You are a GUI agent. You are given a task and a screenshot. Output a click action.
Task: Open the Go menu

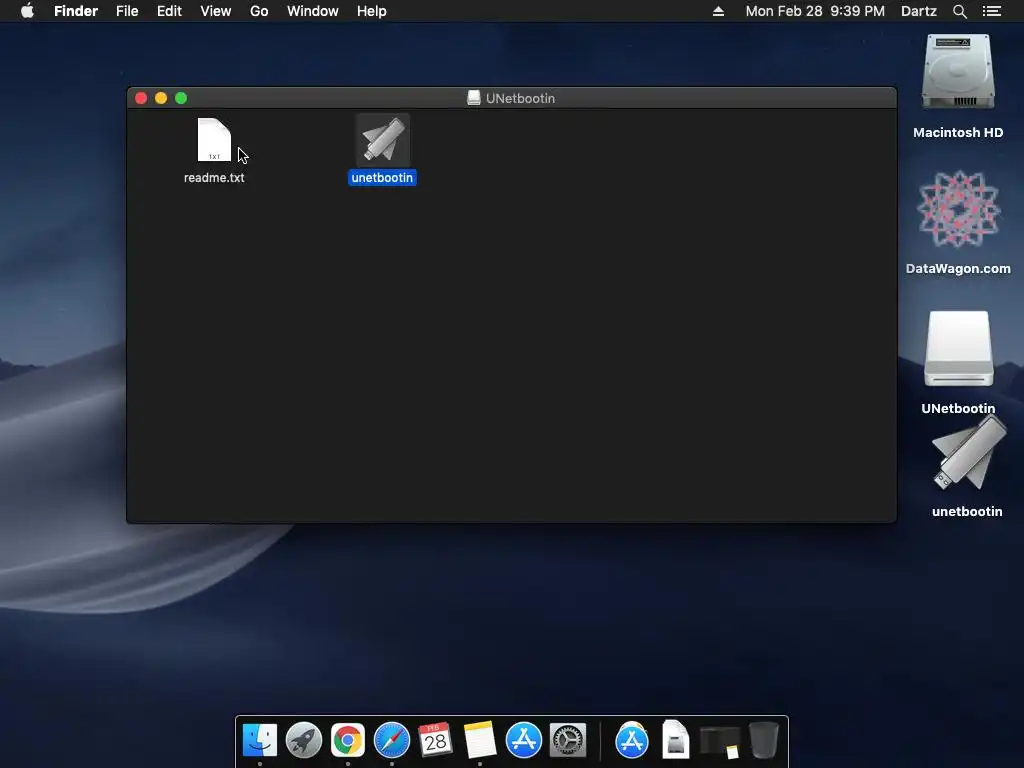[259, 11]
